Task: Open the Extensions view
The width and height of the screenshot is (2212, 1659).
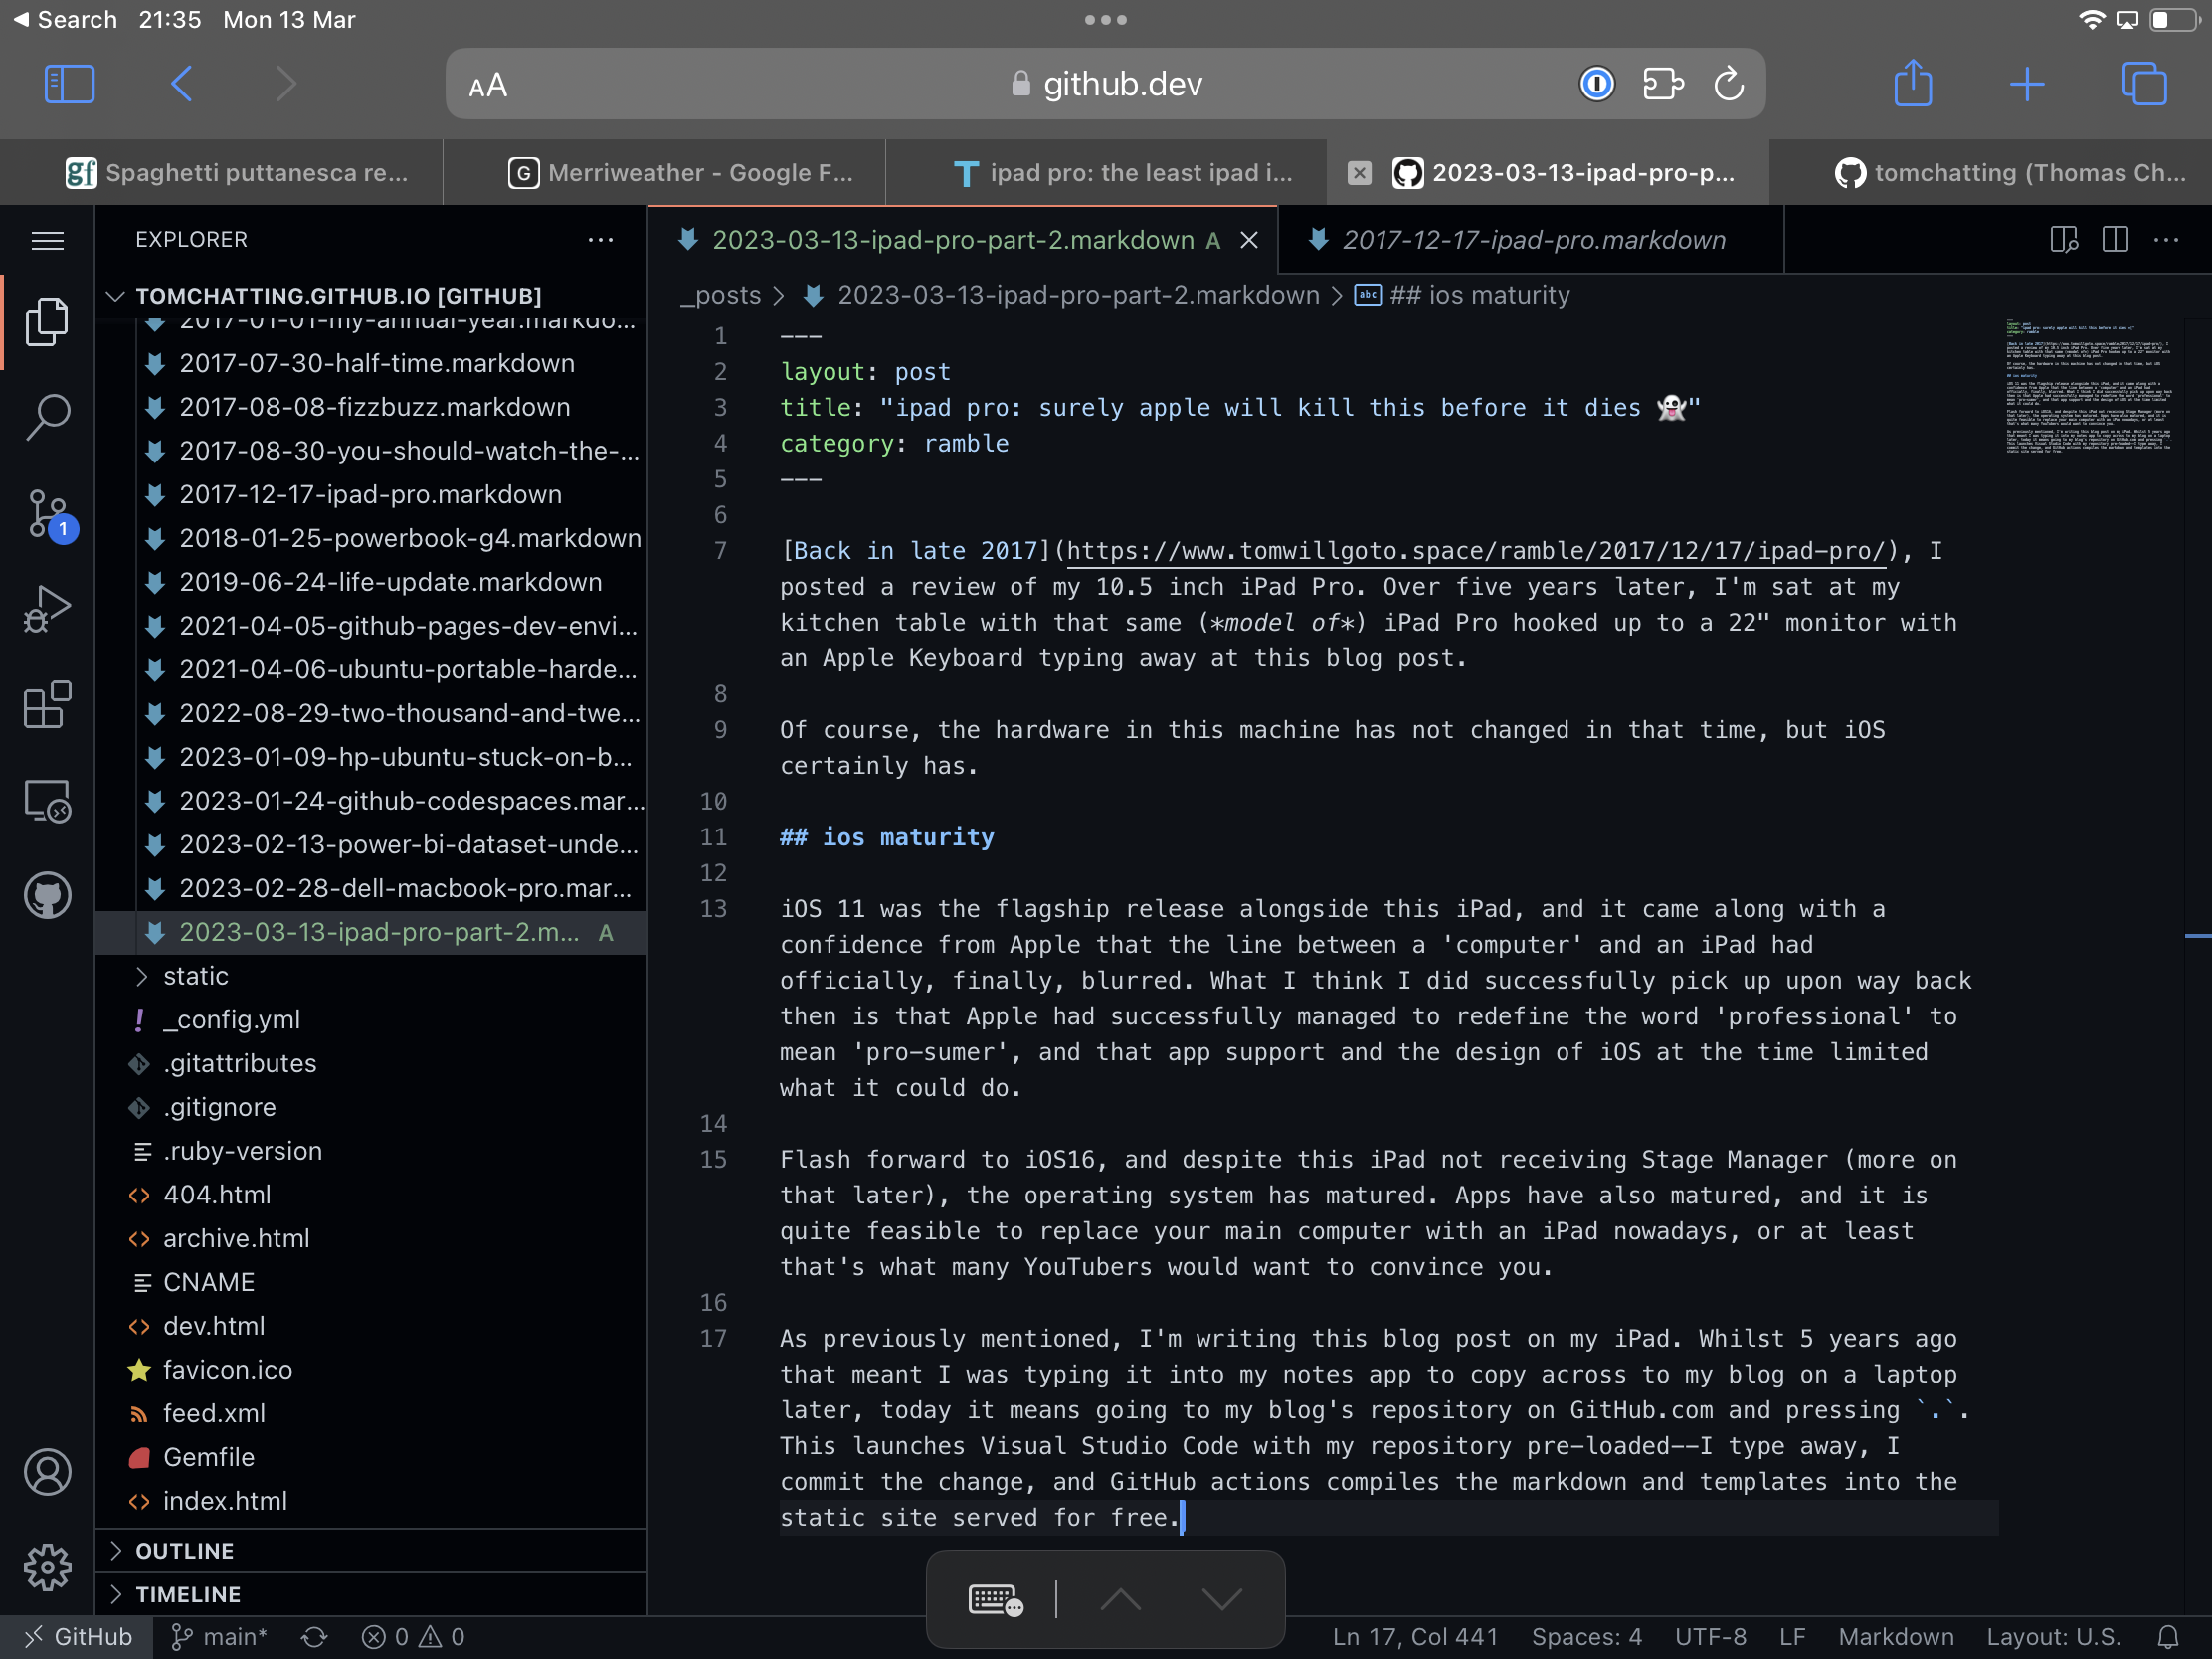Action: [47, 705]
